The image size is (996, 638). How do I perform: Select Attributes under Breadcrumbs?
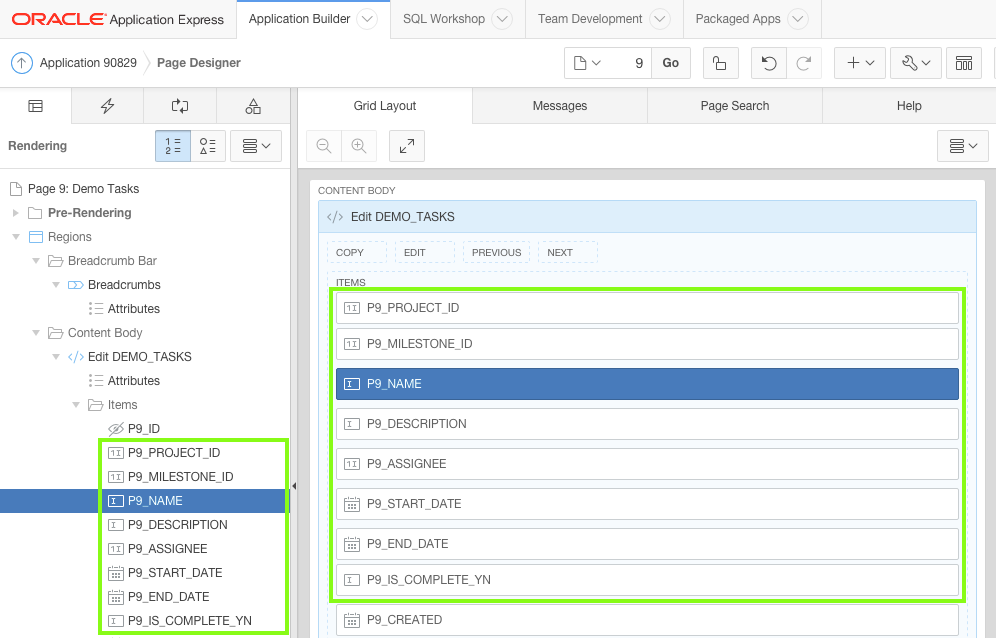coord(133,309)
